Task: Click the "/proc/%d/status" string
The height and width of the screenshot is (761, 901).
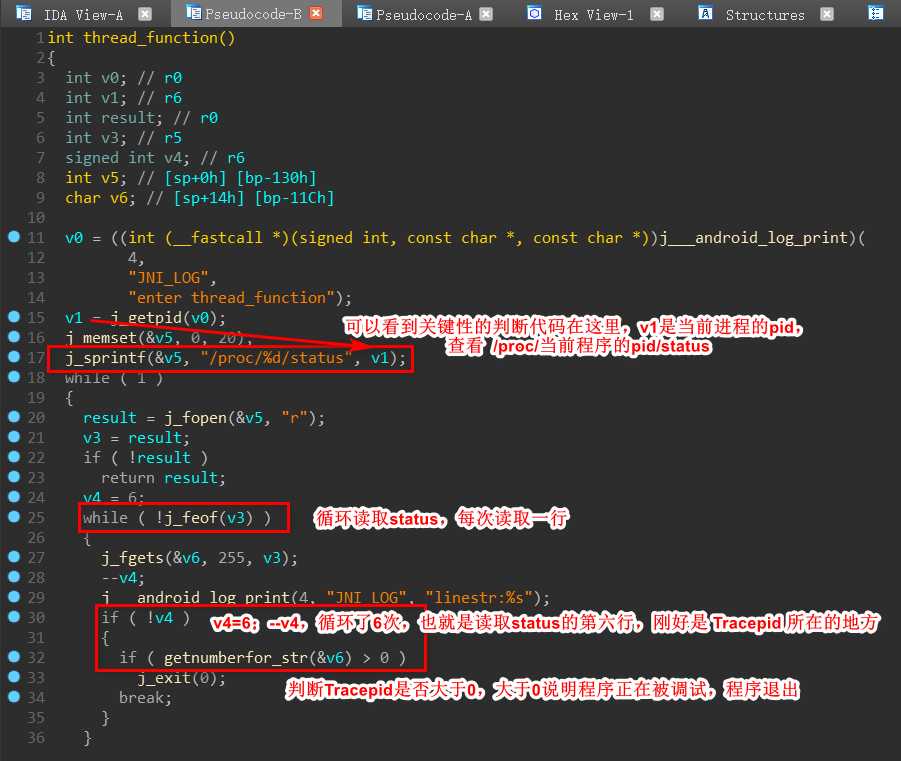Action: pyautogui.click(x=276, y=358)
